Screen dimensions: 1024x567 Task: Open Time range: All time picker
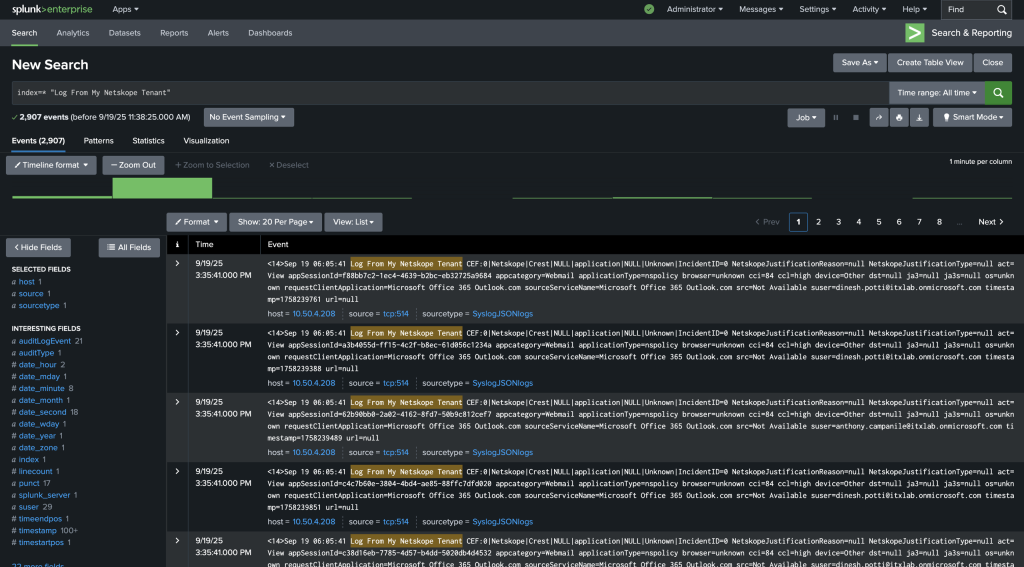tap(936, 93)
